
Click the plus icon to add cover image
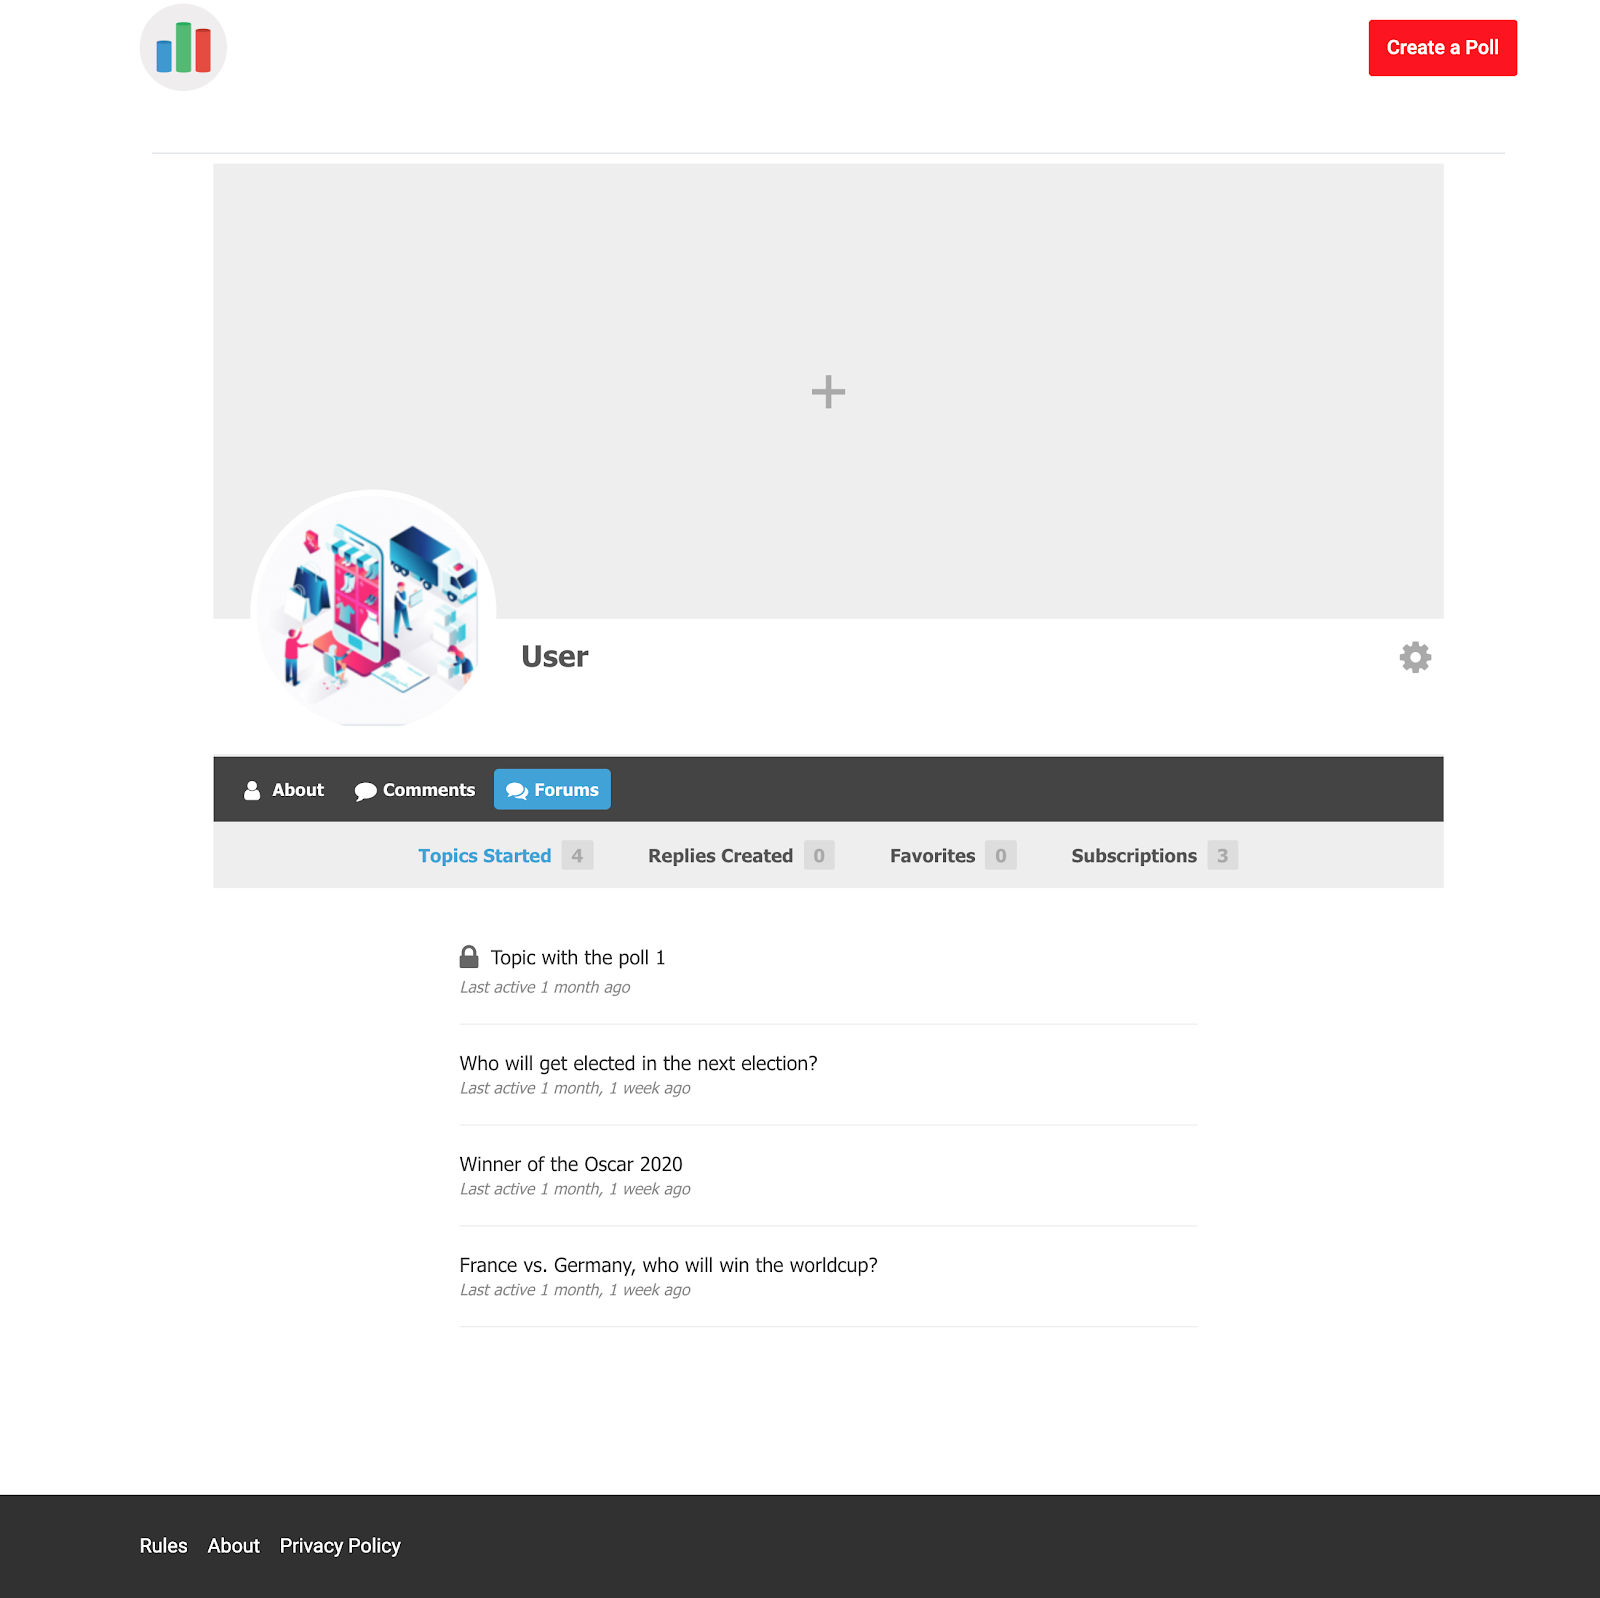tap(828, 391)
